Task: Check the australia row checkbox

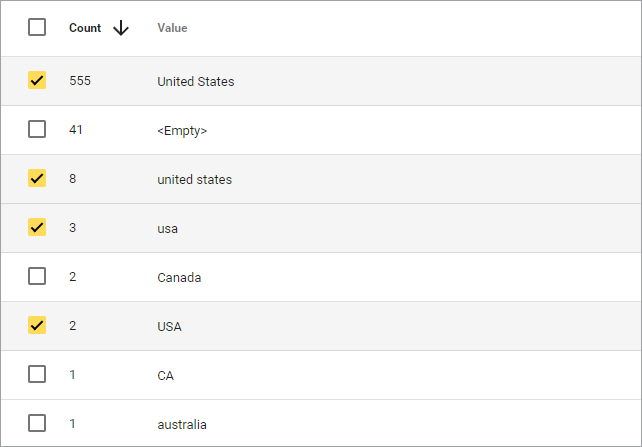Action: point(37,424)
